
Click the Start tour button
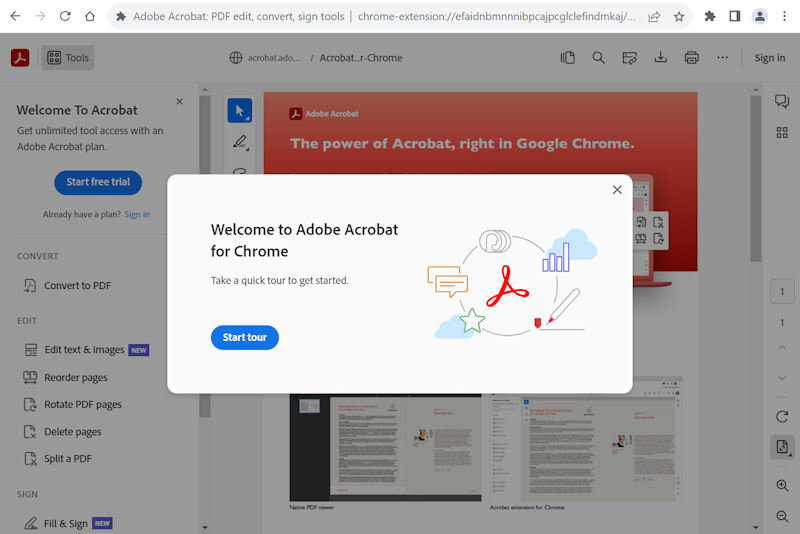(x=245, y=337)
